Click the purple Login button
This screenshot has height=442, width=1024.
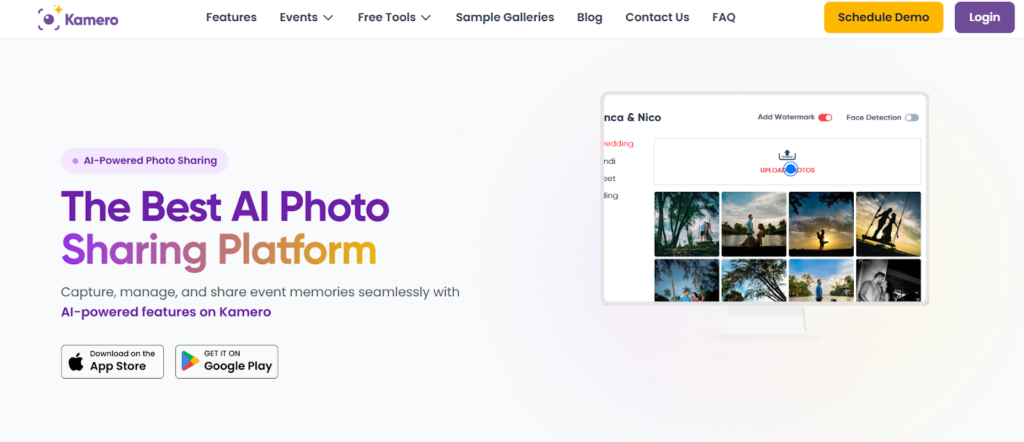coord(984,18)
